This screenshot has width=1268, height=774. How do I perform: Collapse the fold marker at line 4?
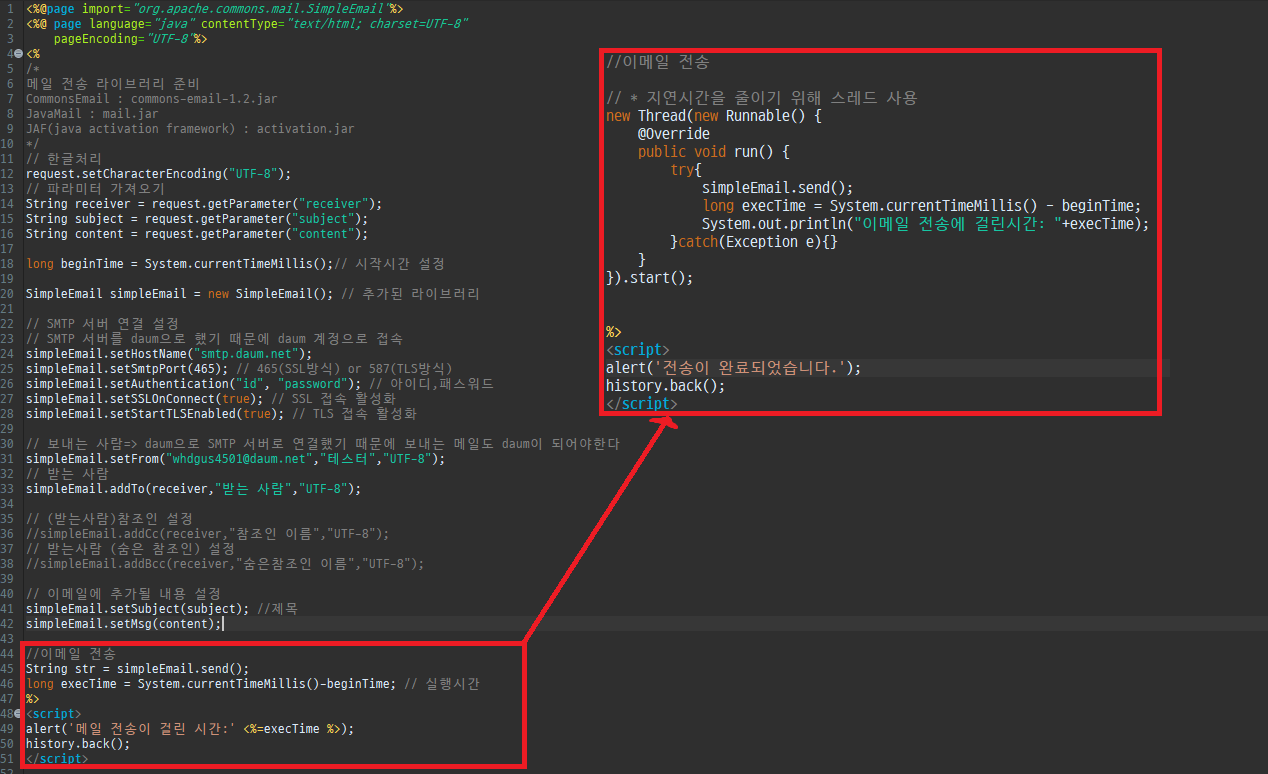point(19,54)
